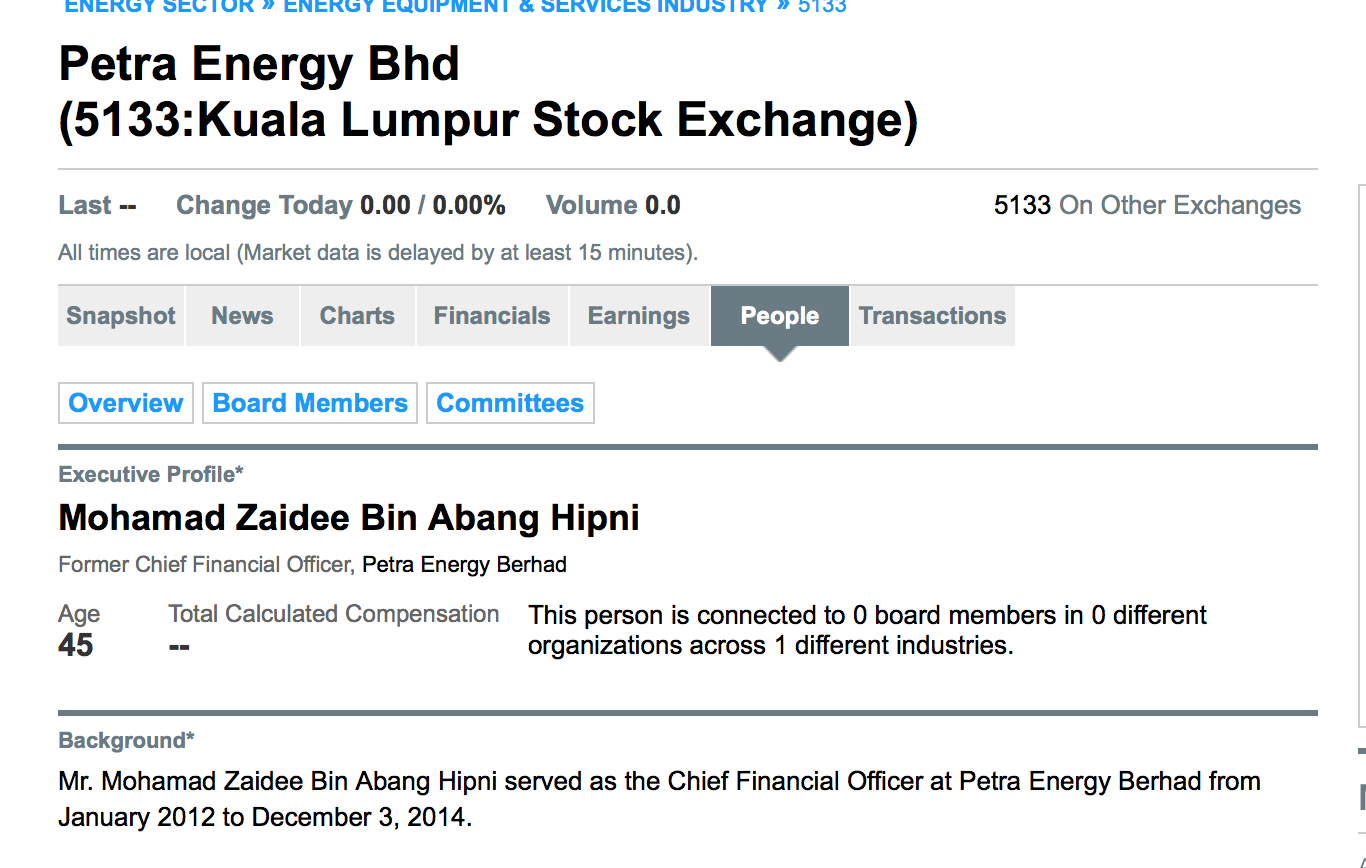Screen dimensions: 1366x868
Task: Click the Background paragraph text
Action: pyautogui.click(x=659, y=799)
